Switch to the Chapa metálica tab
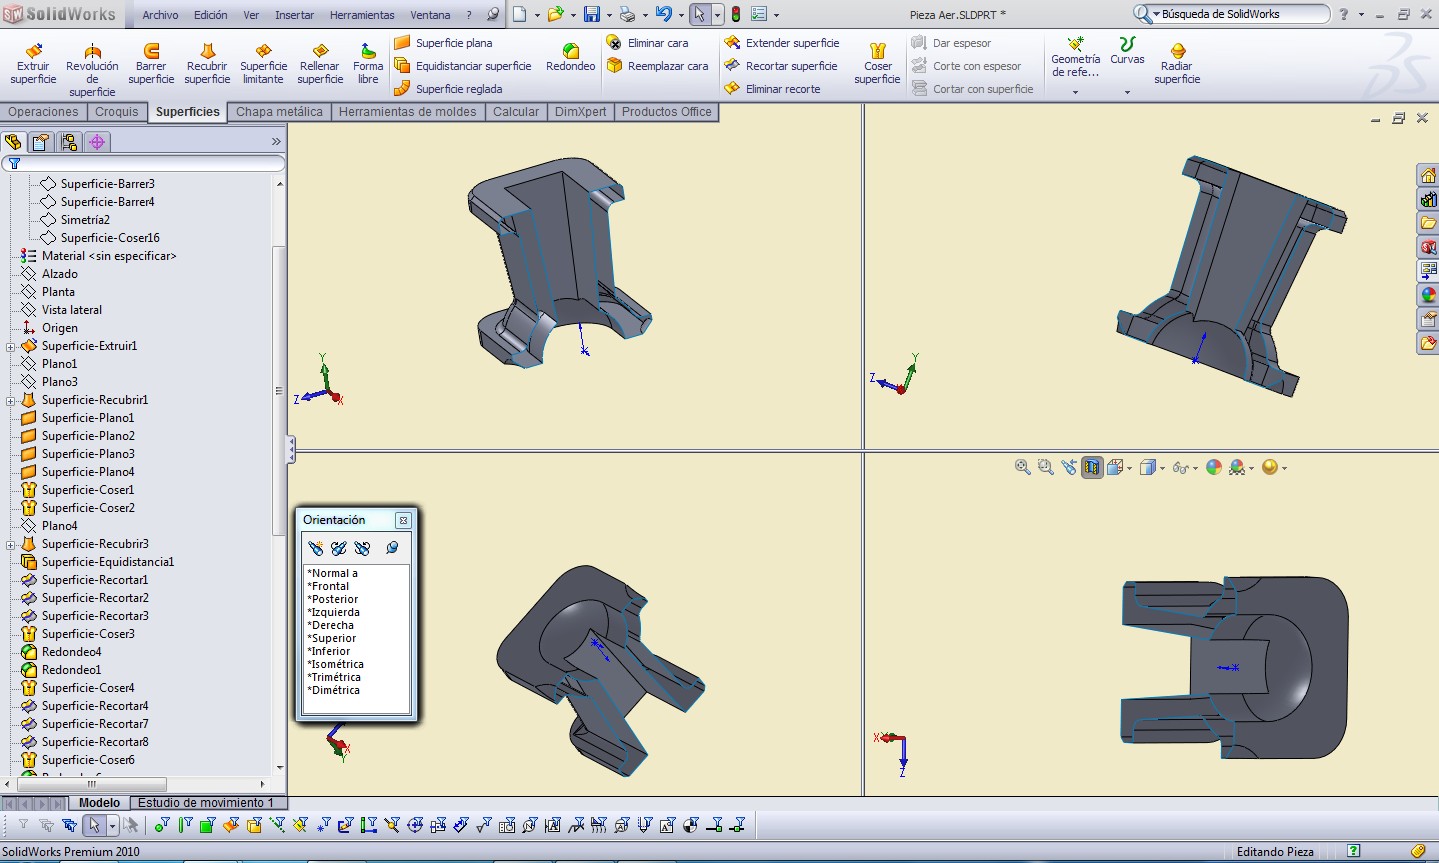1439x863 pixels. (279, 112)
